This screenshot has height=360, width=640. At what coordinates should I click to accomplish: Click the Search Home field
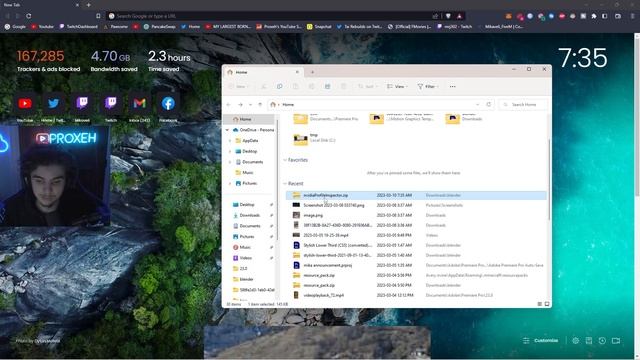pos(524,105)
